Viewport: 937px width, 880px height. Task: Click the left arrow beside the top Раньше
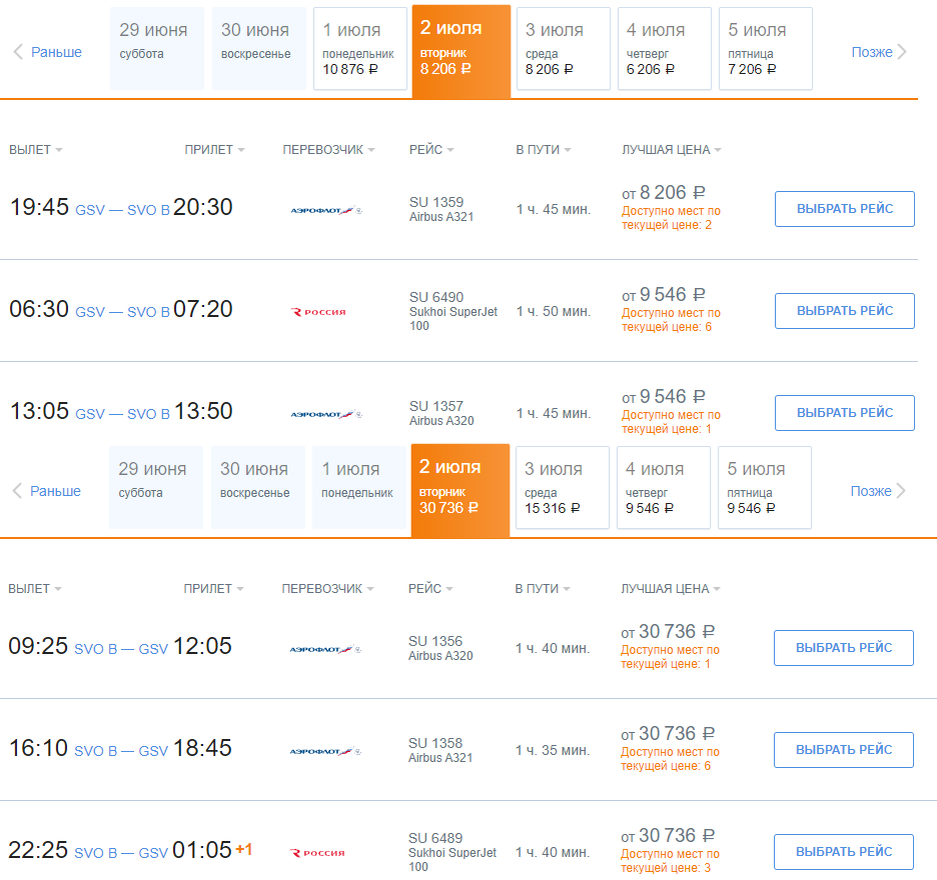18,52
